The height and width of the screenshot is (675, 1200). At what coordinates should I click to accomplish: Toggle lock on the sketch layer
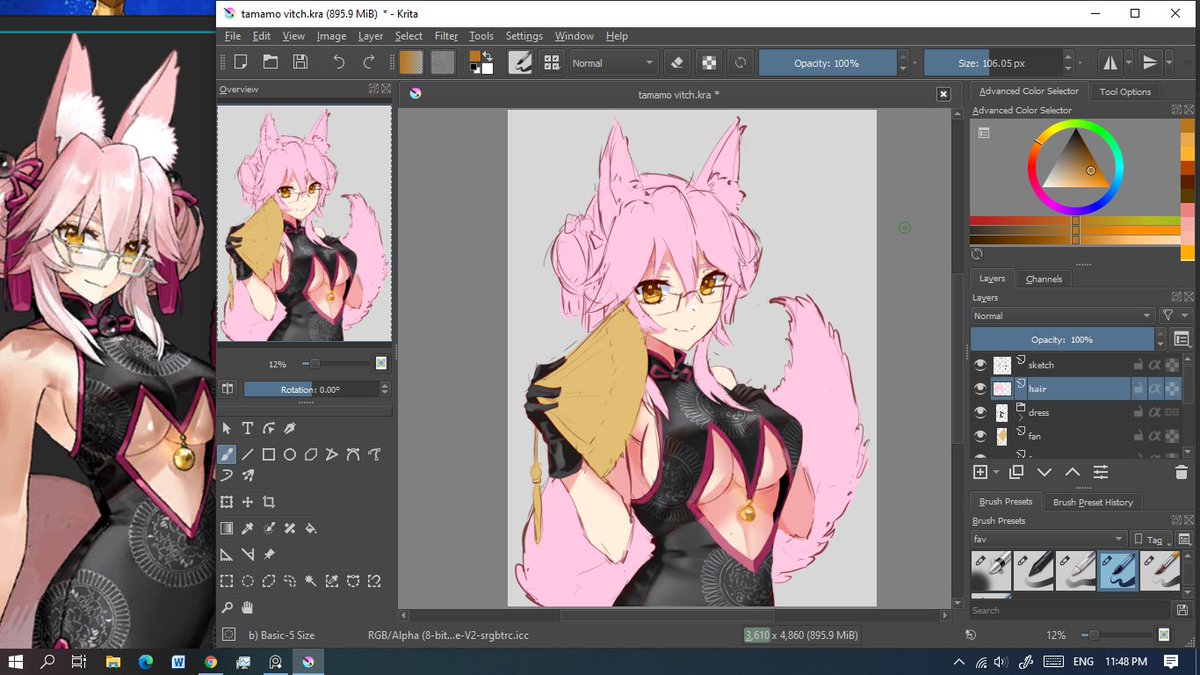[x=1138, y=365]
